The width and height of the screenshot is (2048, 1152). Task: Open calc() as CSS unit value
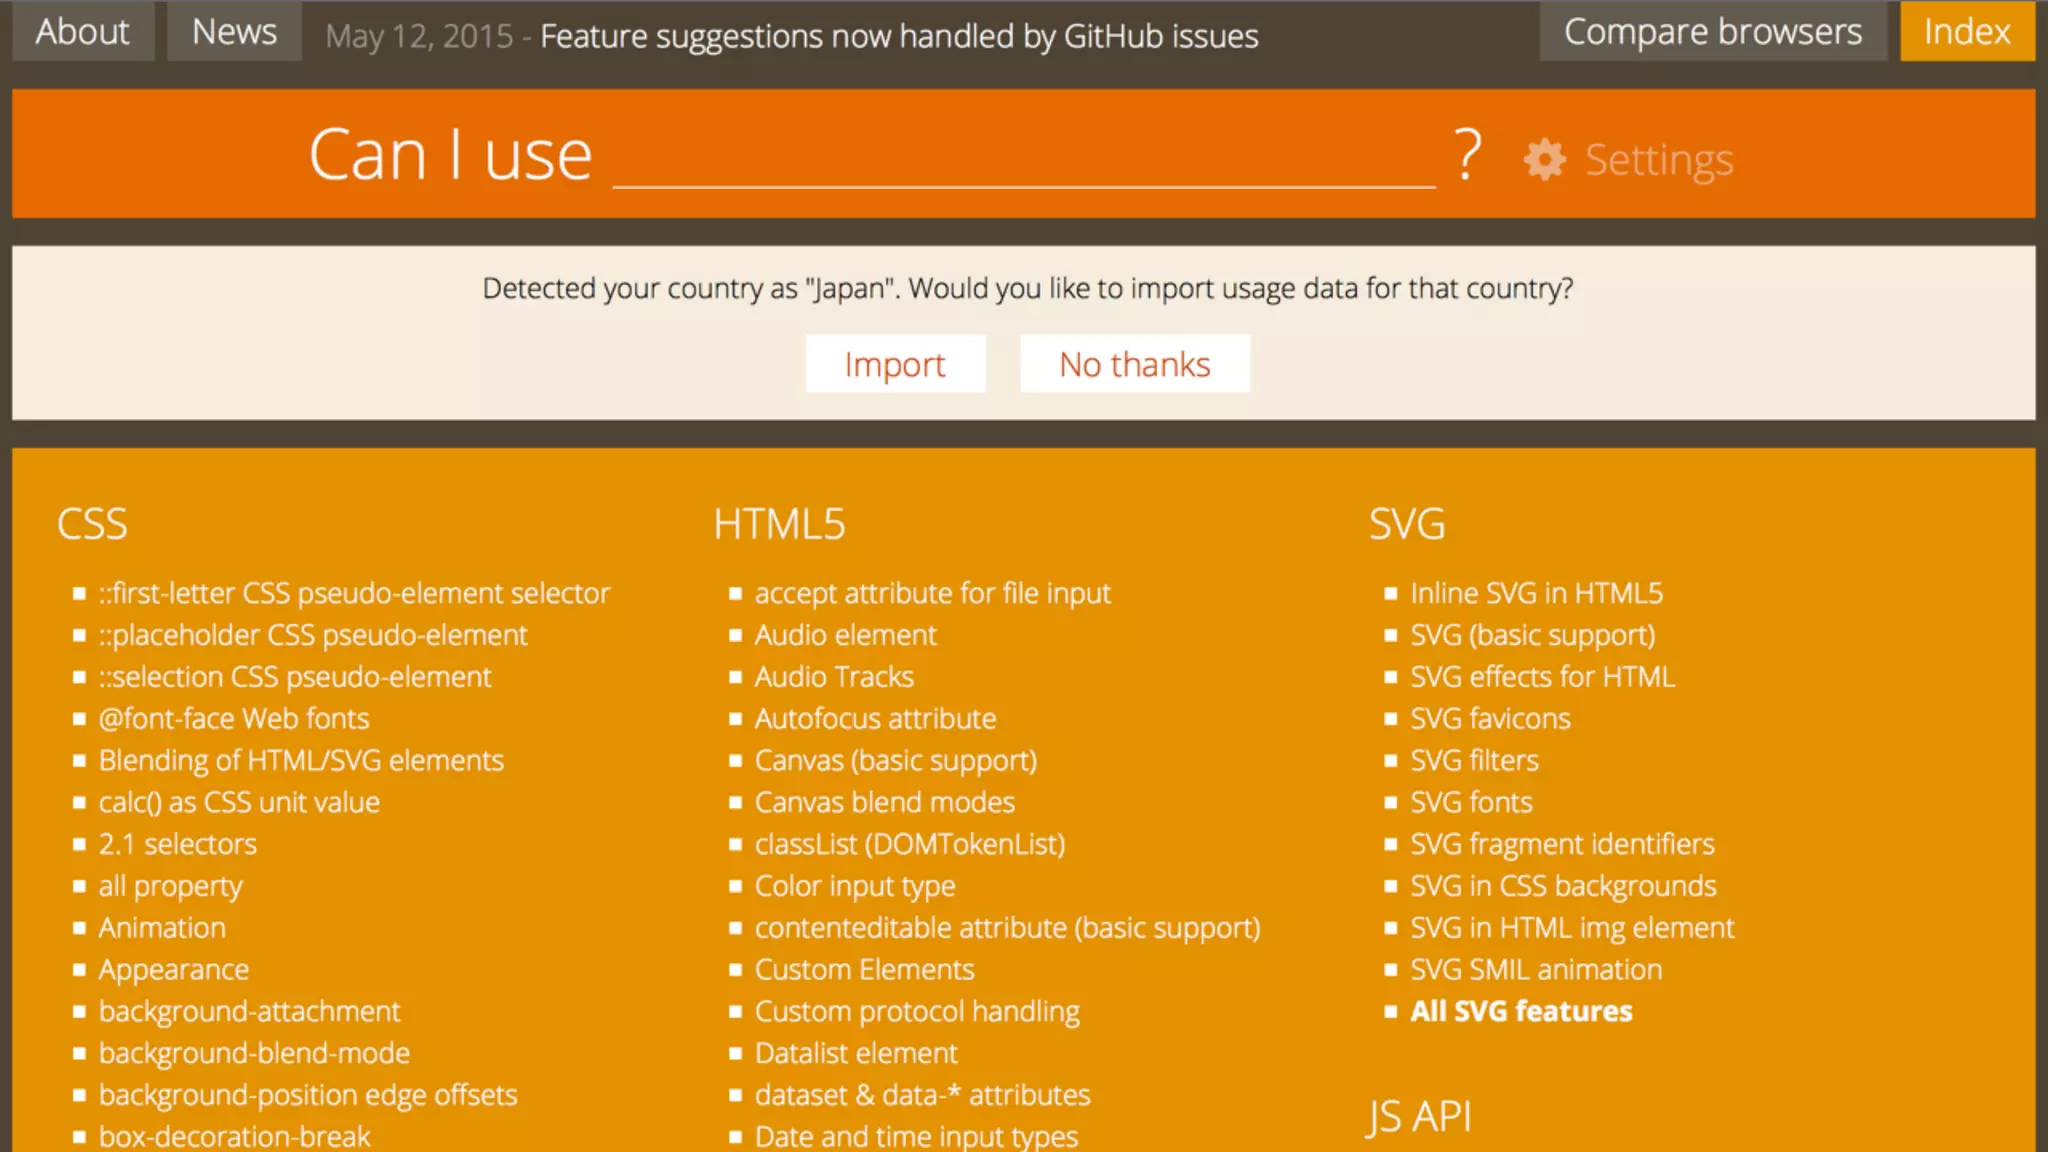click(239, 802)
